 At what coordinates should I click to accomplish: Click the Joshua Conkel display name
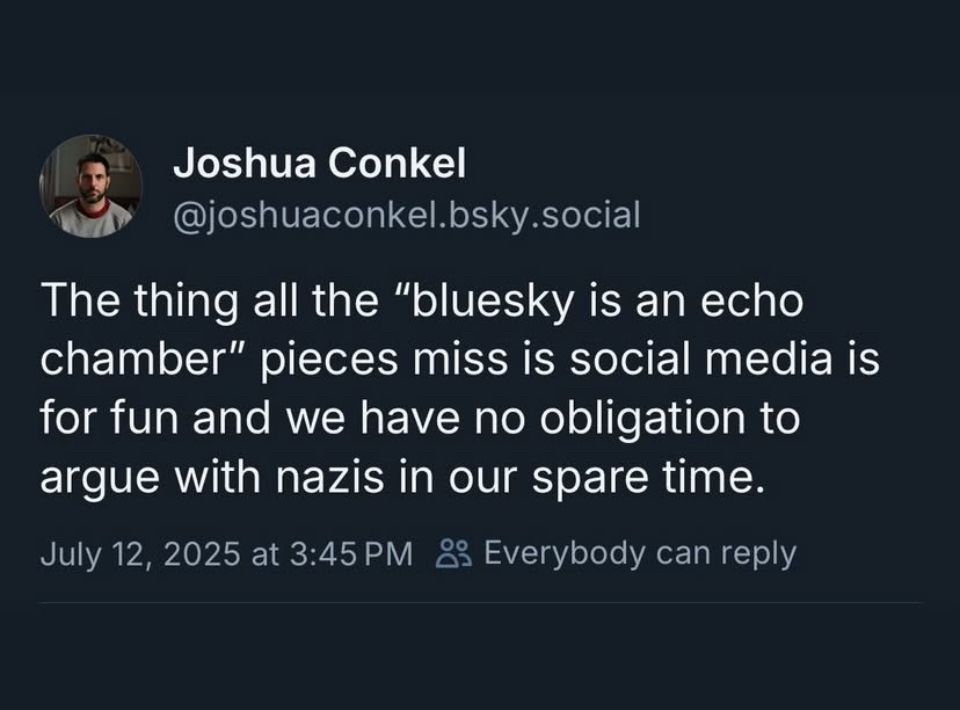coord(320,163)
